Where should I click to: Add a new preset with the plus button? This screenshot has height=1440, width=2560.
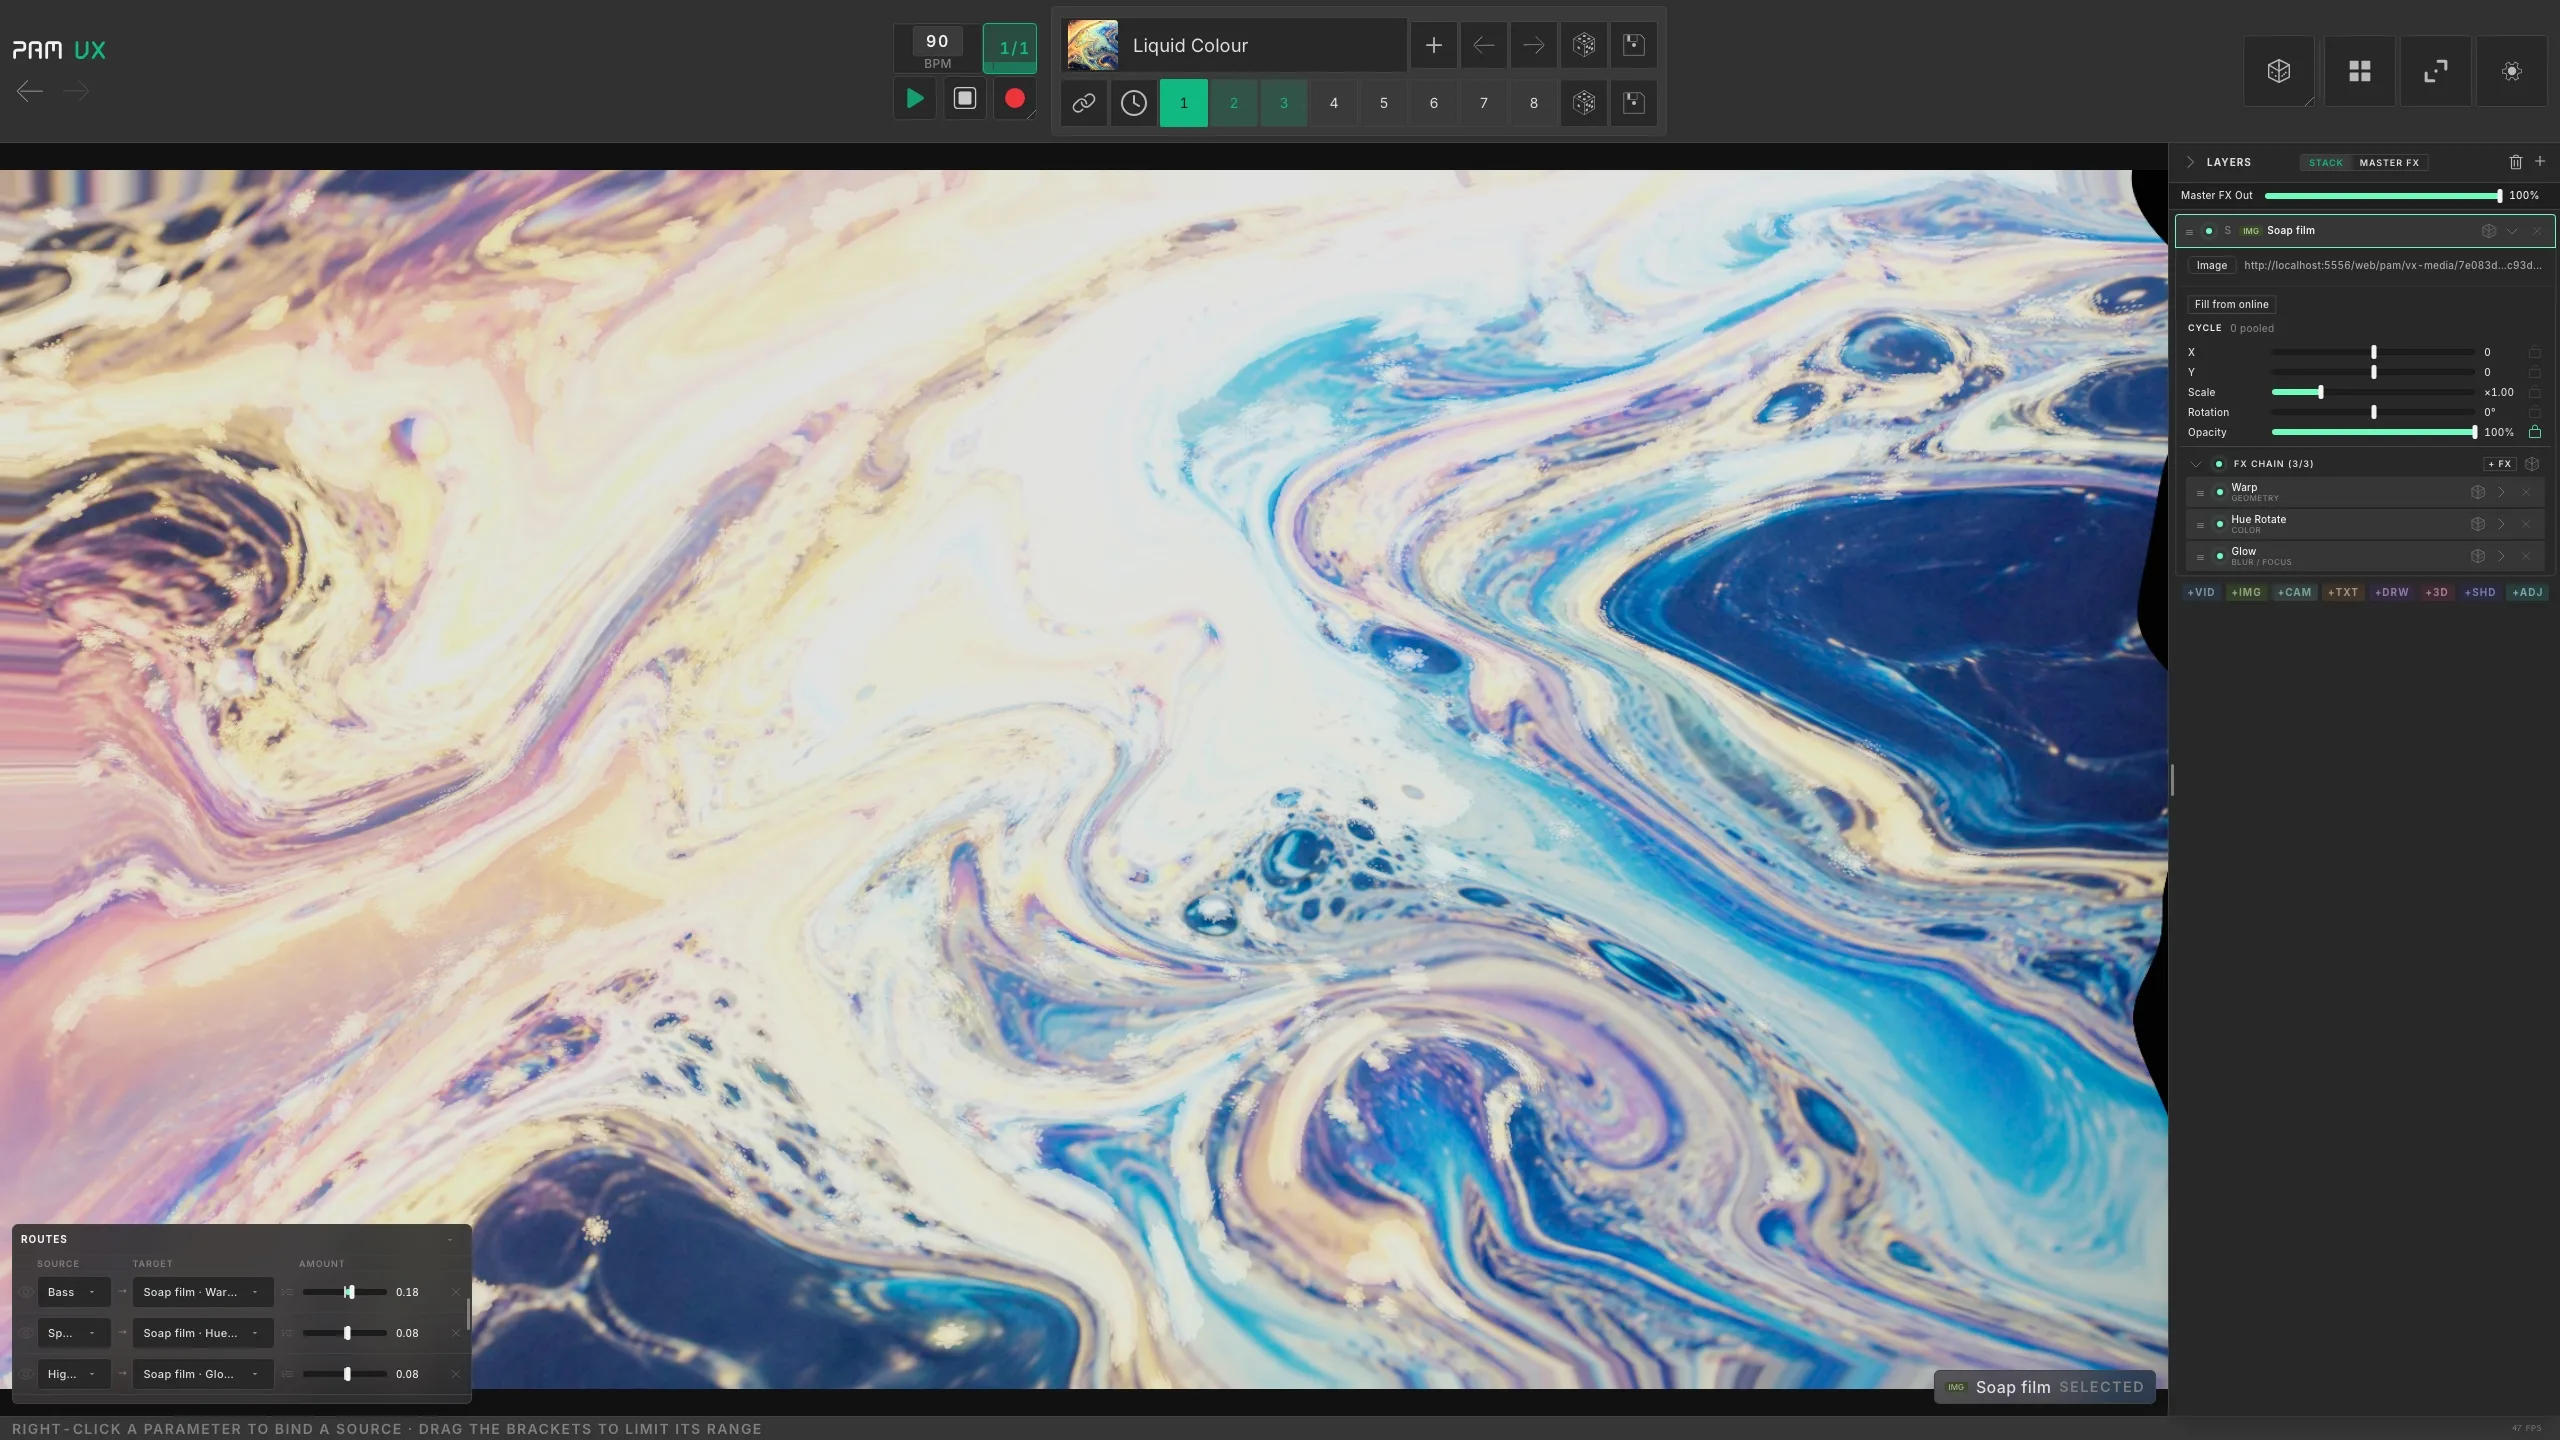click(x=1433, y=45)
